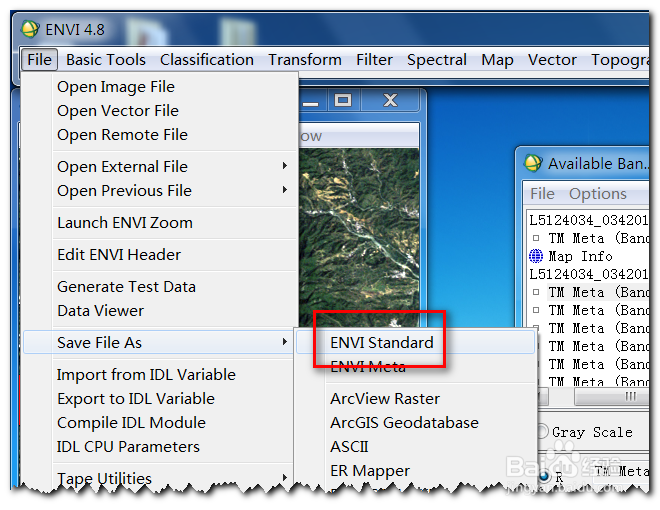
Task: Open the File menu in ENVI menu bar
Action: [x=39, y=60]
